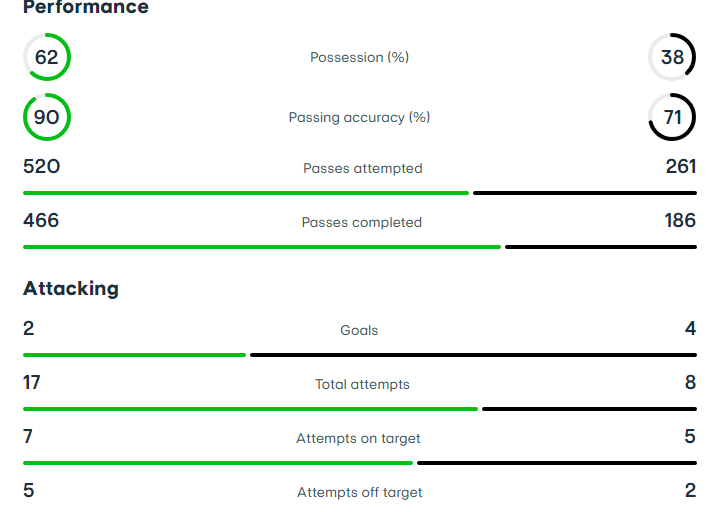Viewport: 713px width, 512px height.
Task: Click the 186 passes completed value
Action: 680,221
